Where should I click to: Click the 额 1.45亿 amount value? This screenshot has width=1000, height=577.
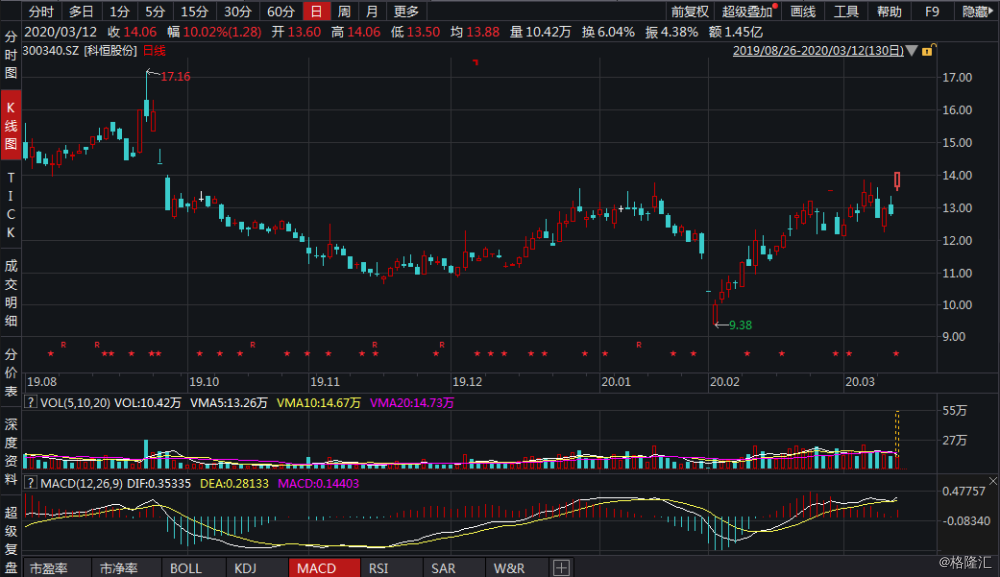coord(735,32)
